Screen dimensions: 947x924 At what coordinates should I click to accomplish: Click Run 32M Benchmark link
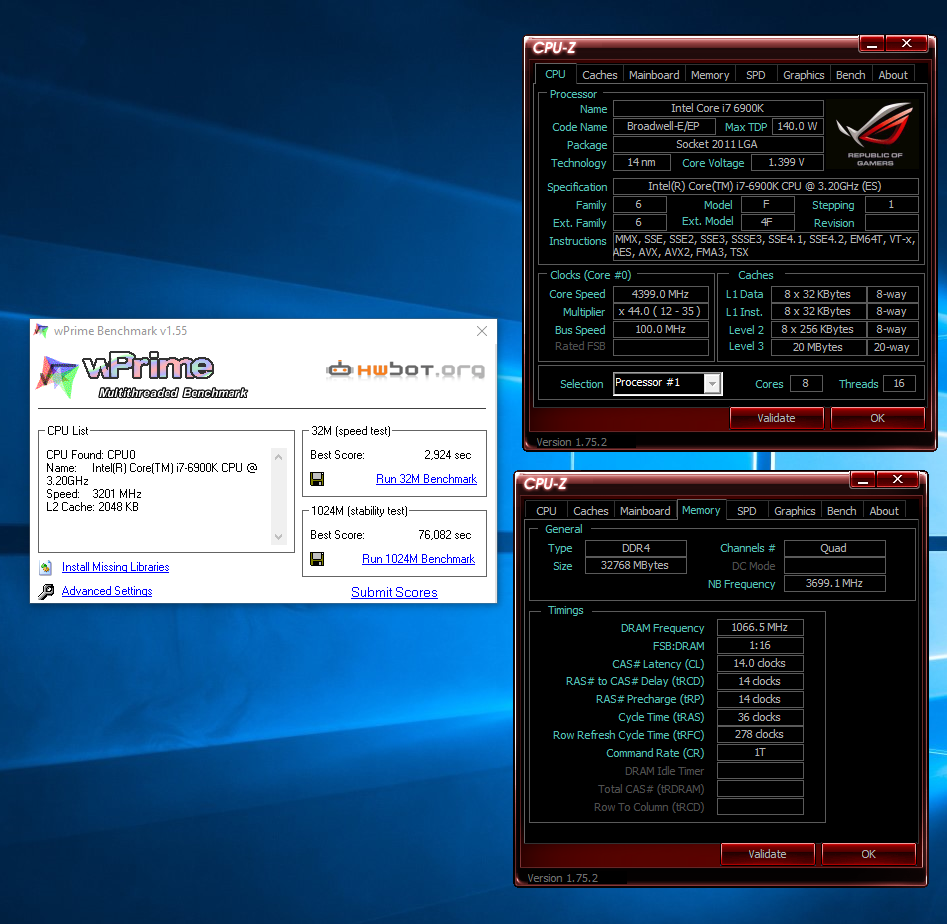pos(426,479)
